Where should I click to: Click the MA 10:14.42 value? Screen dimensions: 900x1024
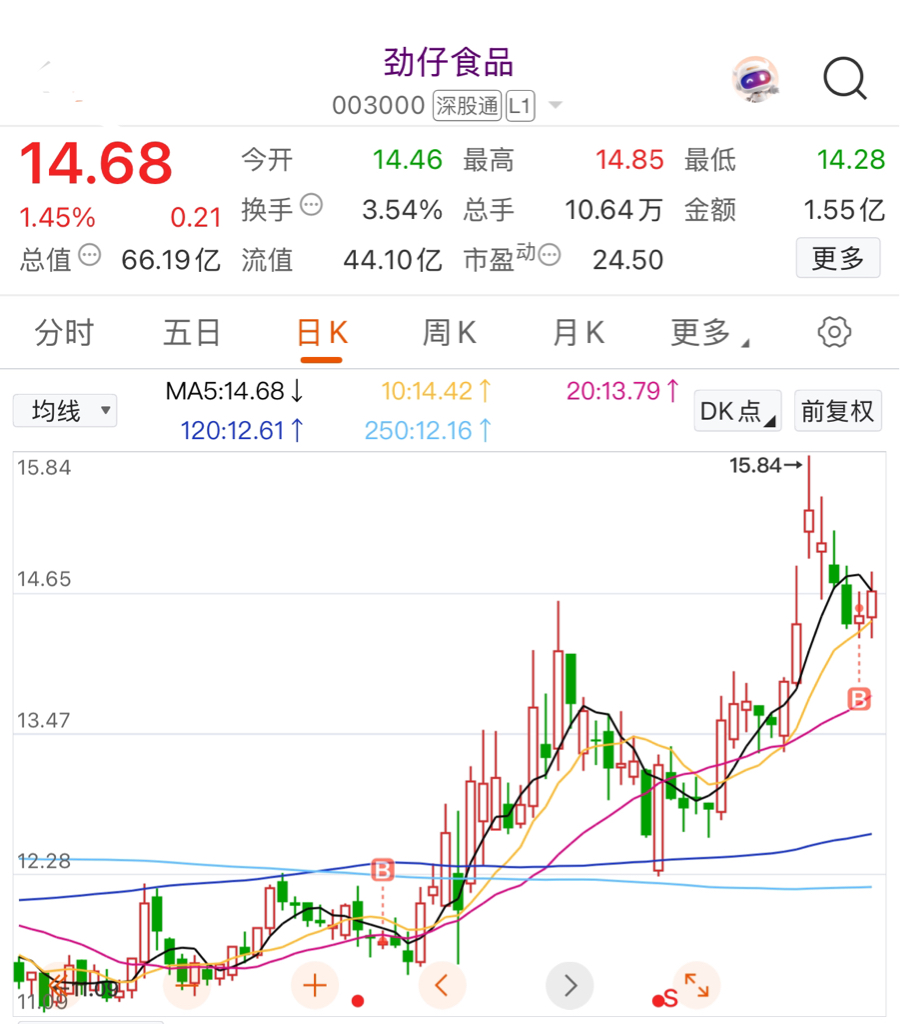click(x=436, y=391)
